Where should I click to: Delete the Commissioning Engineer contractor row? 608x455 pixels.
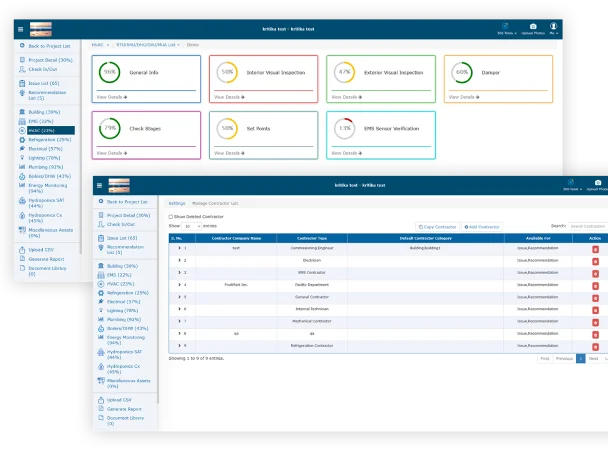click(595, 249)
